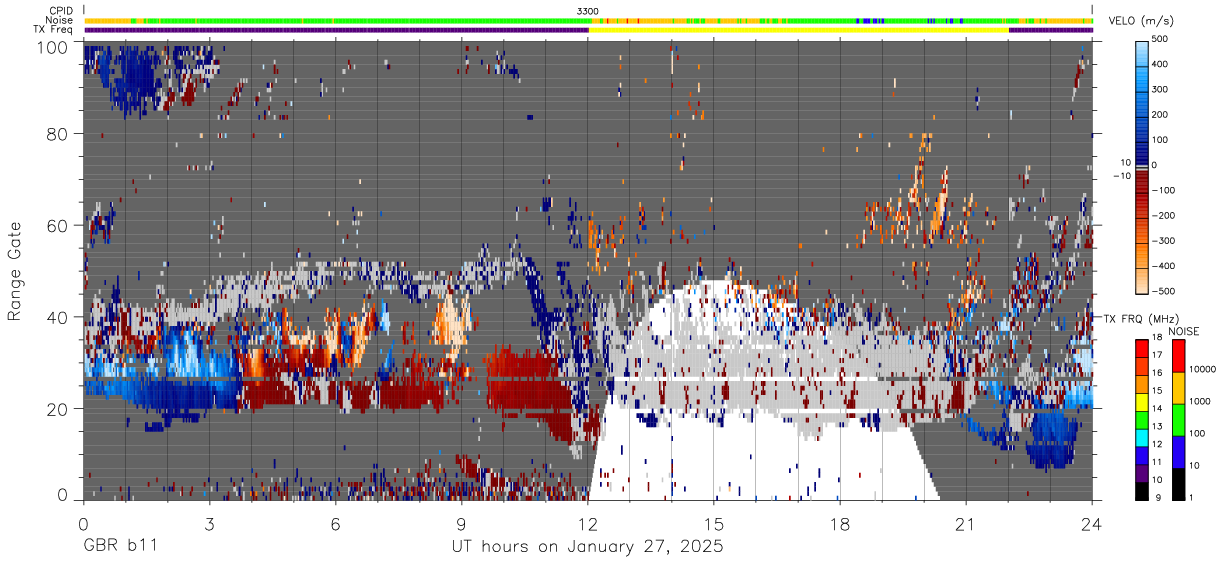Image resolution: width=1228 pixels, height=567 pixels.
Task: Click the -100 tick on velocity colorbar
Action: 1164,190
